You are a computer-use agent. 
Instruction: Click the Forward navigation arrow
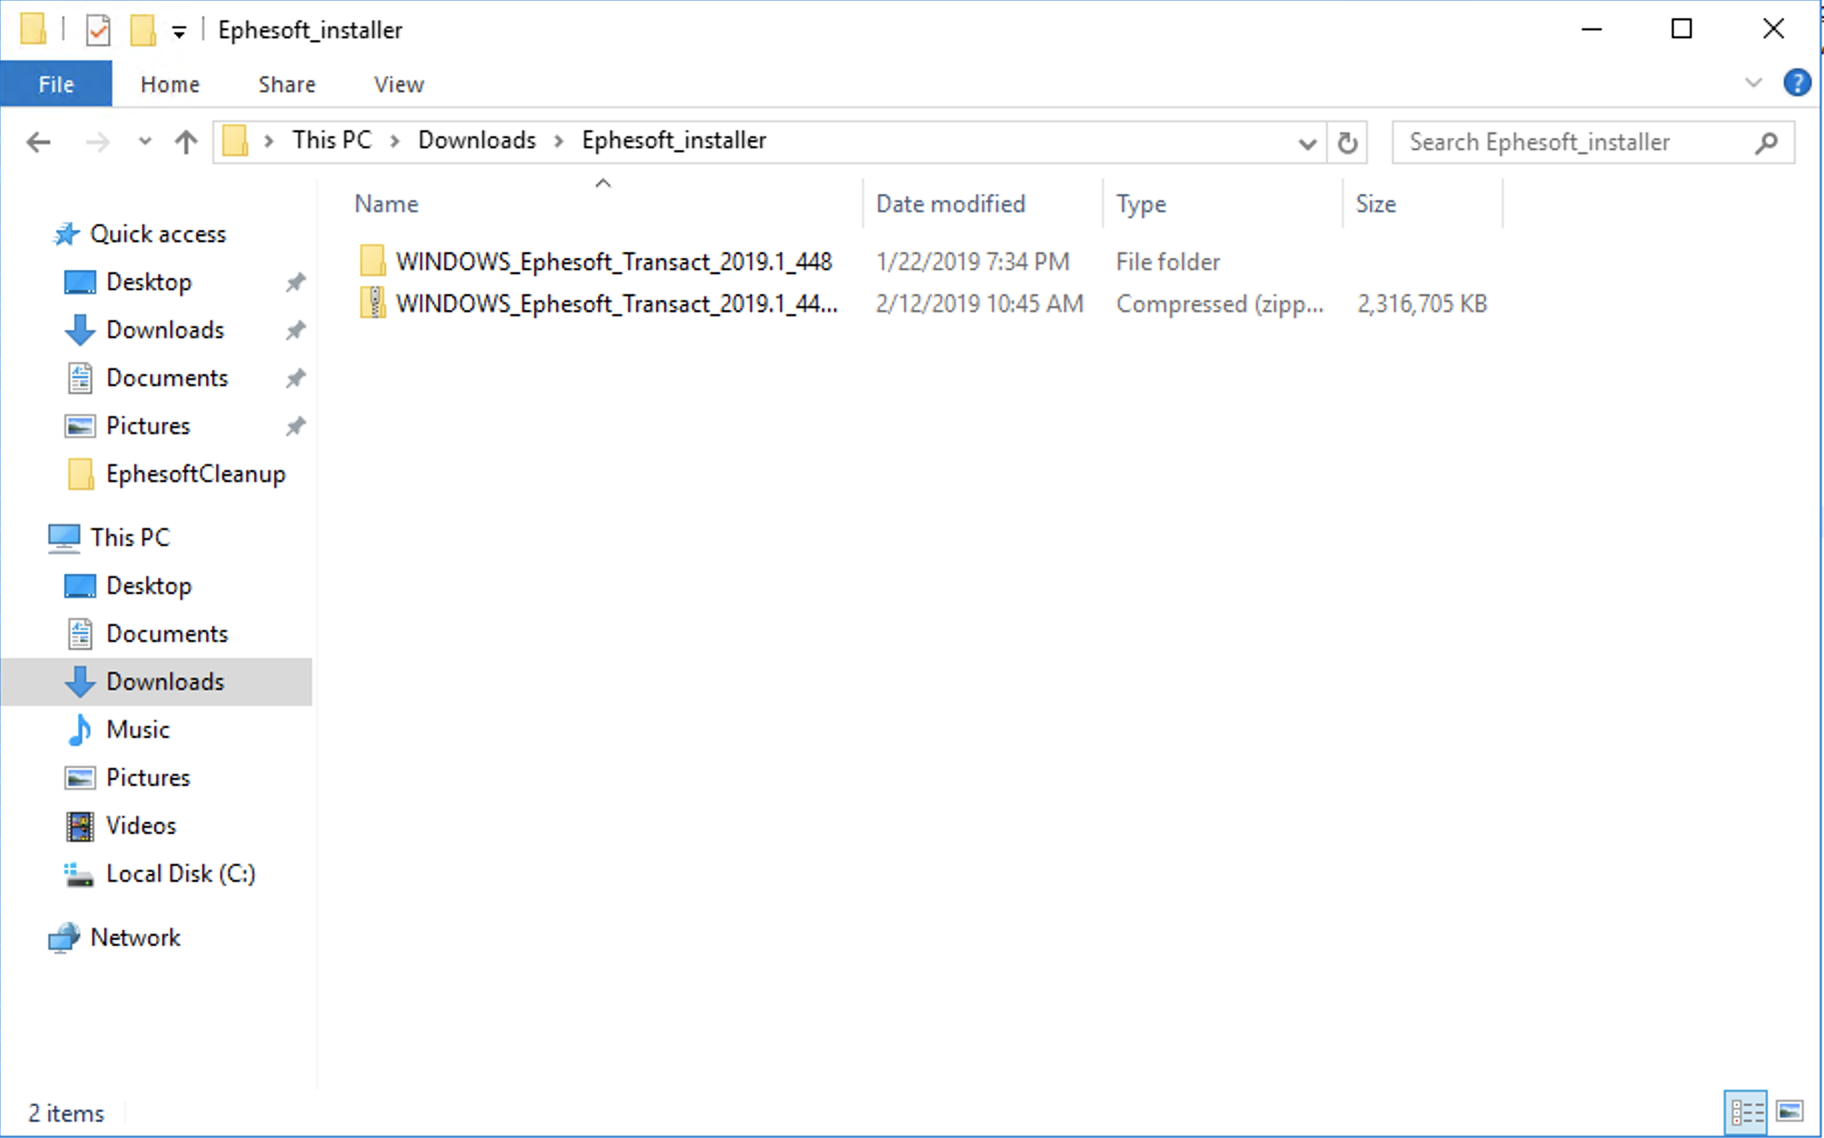(98, 142)
